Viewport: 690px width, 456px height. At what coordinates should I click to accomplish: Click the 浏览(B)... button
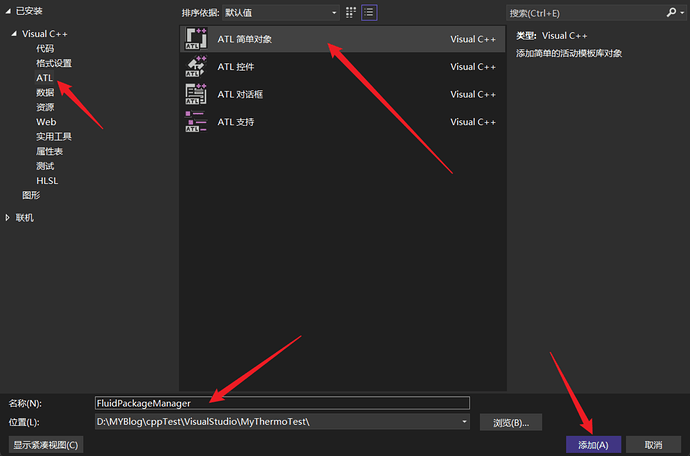511,423
